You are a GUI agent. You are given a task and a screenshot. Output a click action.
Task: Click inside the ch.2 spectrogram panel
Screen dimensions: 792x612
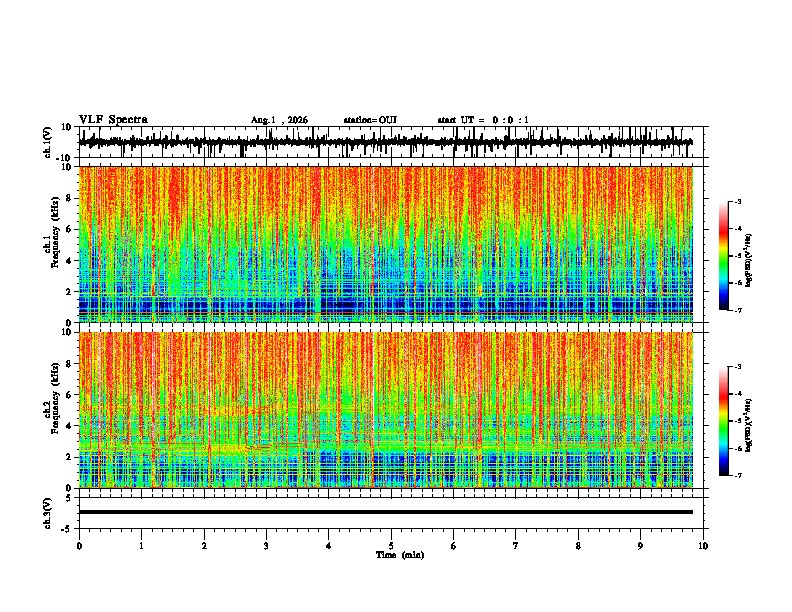tap(386, 410)
